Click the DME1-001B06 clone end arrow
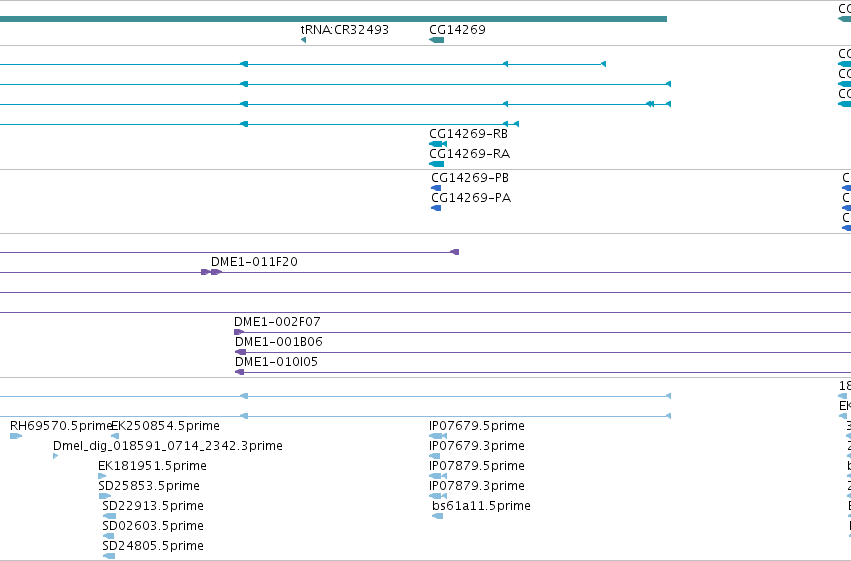Viewport: 851px width, 561px height. [x=240, y=352]
